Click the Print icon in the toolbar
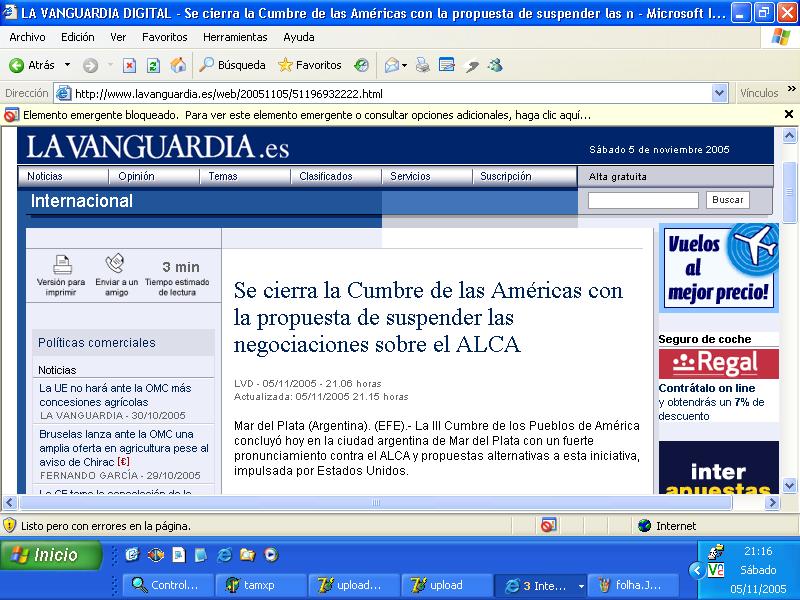 click(x=423, y=65)
